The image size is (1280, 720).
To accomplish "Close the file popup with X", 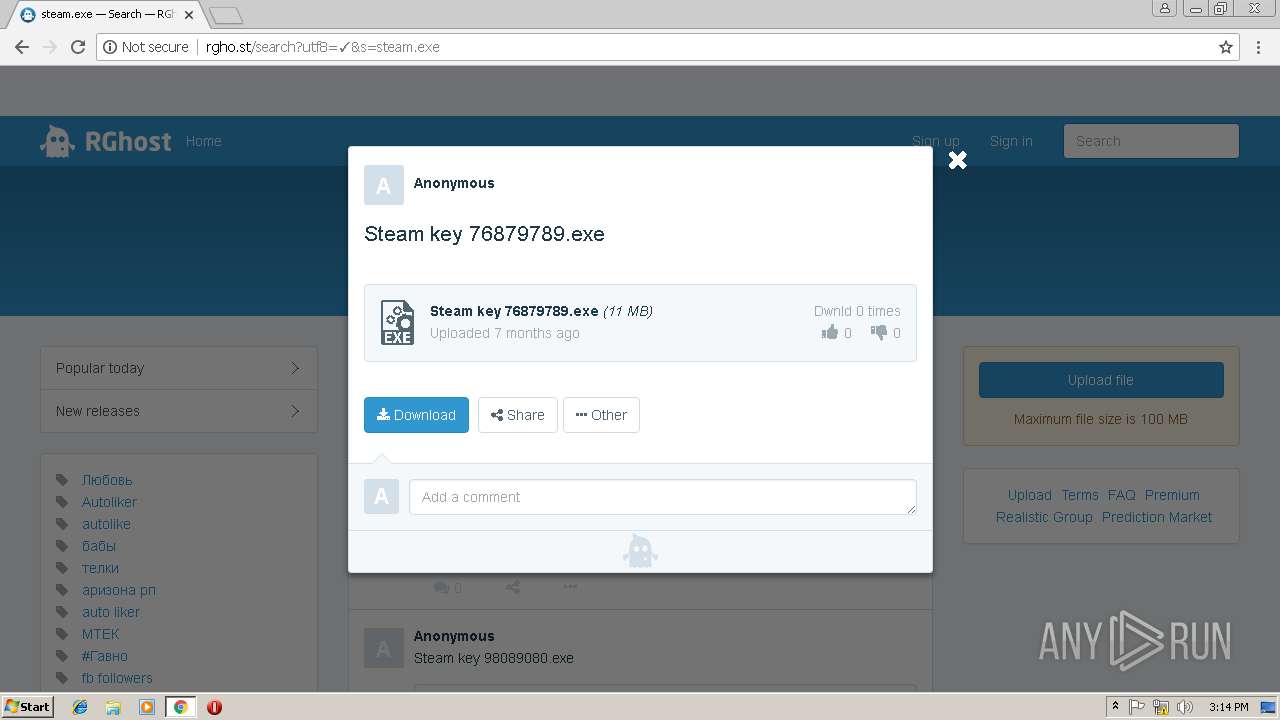I will [x=957, y=160].
